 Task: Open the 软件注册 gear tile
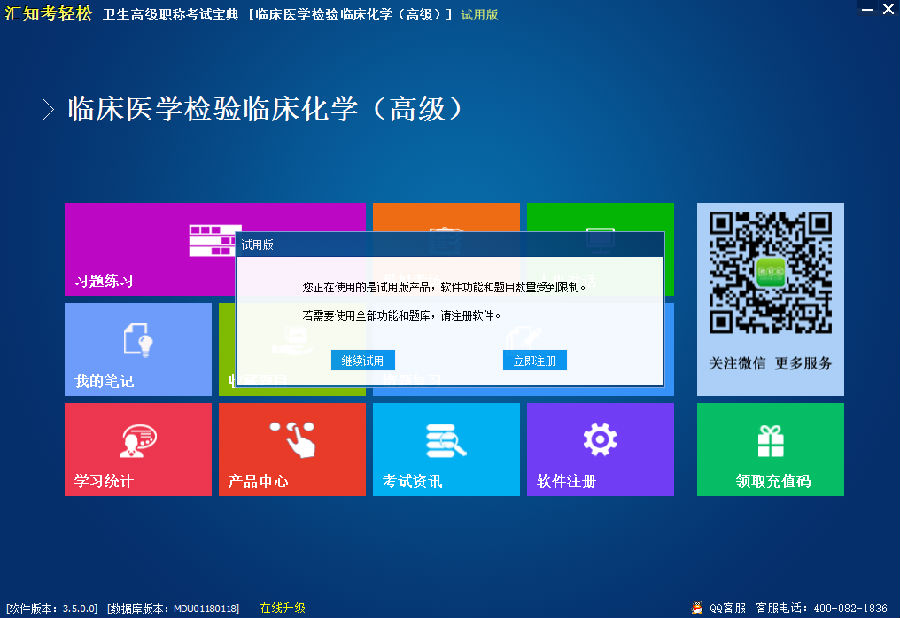600,449
